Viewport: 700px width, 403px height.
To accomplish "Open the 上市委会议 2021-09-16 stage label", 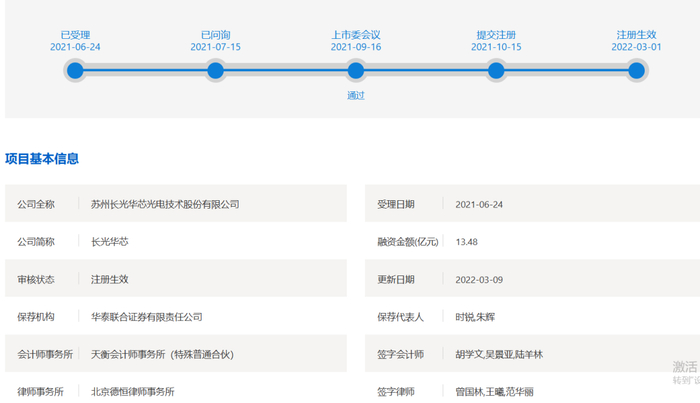I will click(x=356, y=41).
